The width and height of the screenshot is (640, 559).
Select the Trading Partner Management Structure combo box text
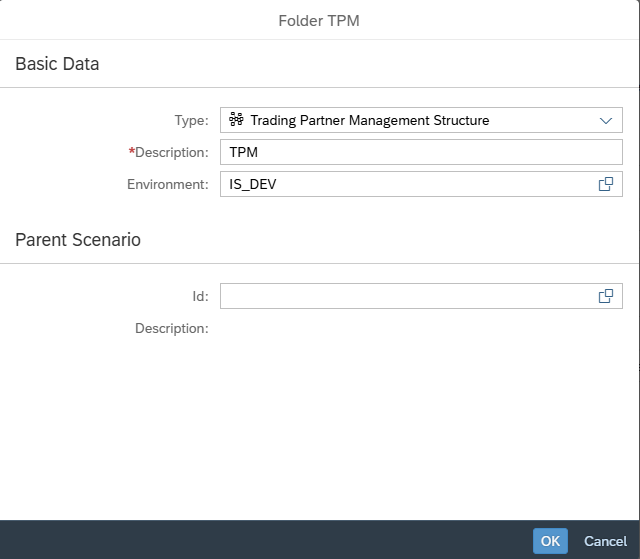tap(369, 120)
